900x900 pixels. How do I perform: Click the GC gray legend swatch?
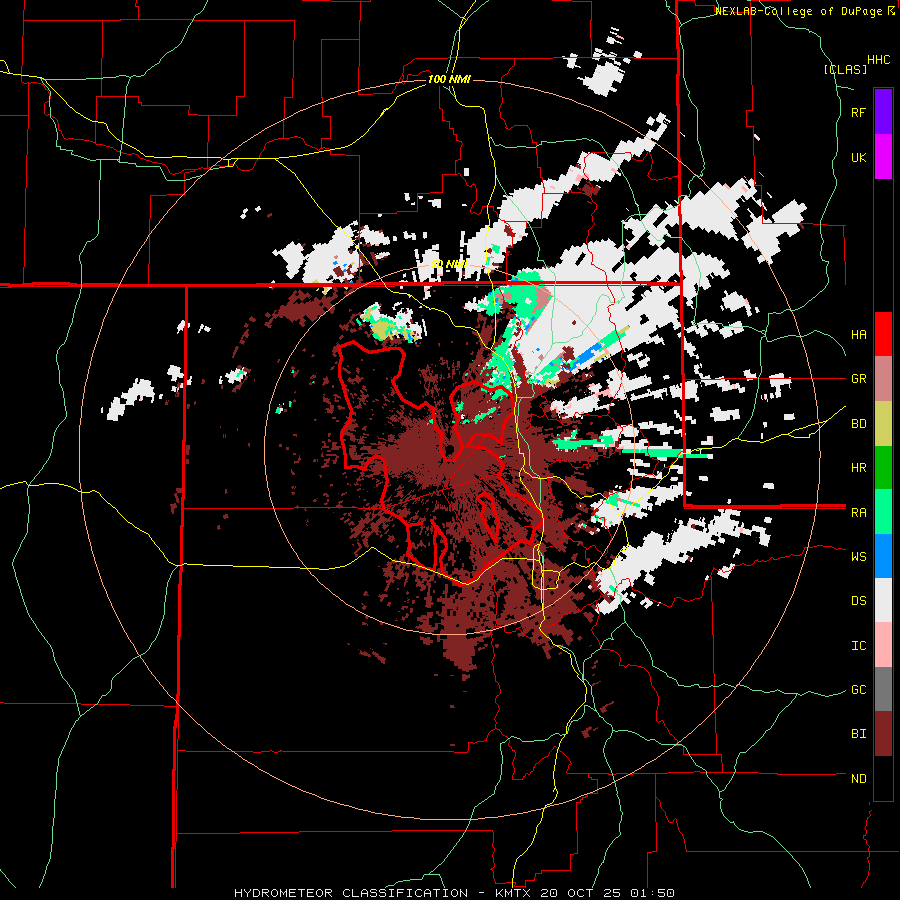coord(883,689)
